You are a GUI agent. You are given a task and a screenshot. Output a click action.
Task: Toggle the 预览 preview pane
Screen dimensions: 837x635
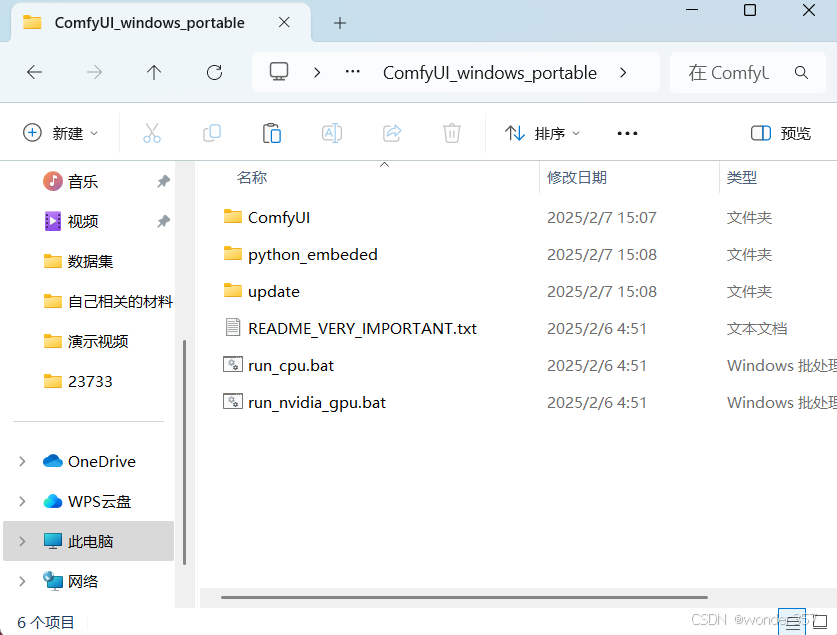780,133
